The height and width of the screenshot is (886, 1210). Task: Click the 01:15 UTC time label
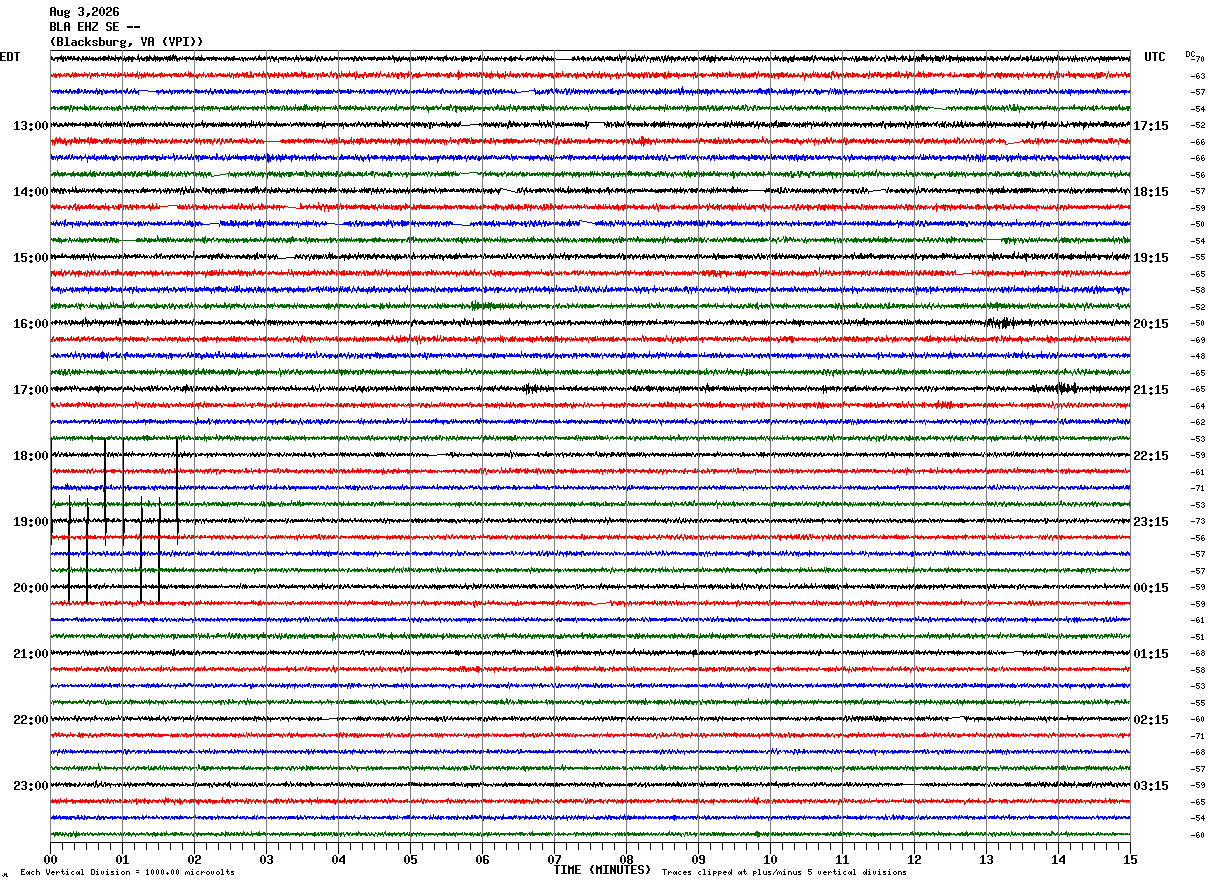[1151, 654]
